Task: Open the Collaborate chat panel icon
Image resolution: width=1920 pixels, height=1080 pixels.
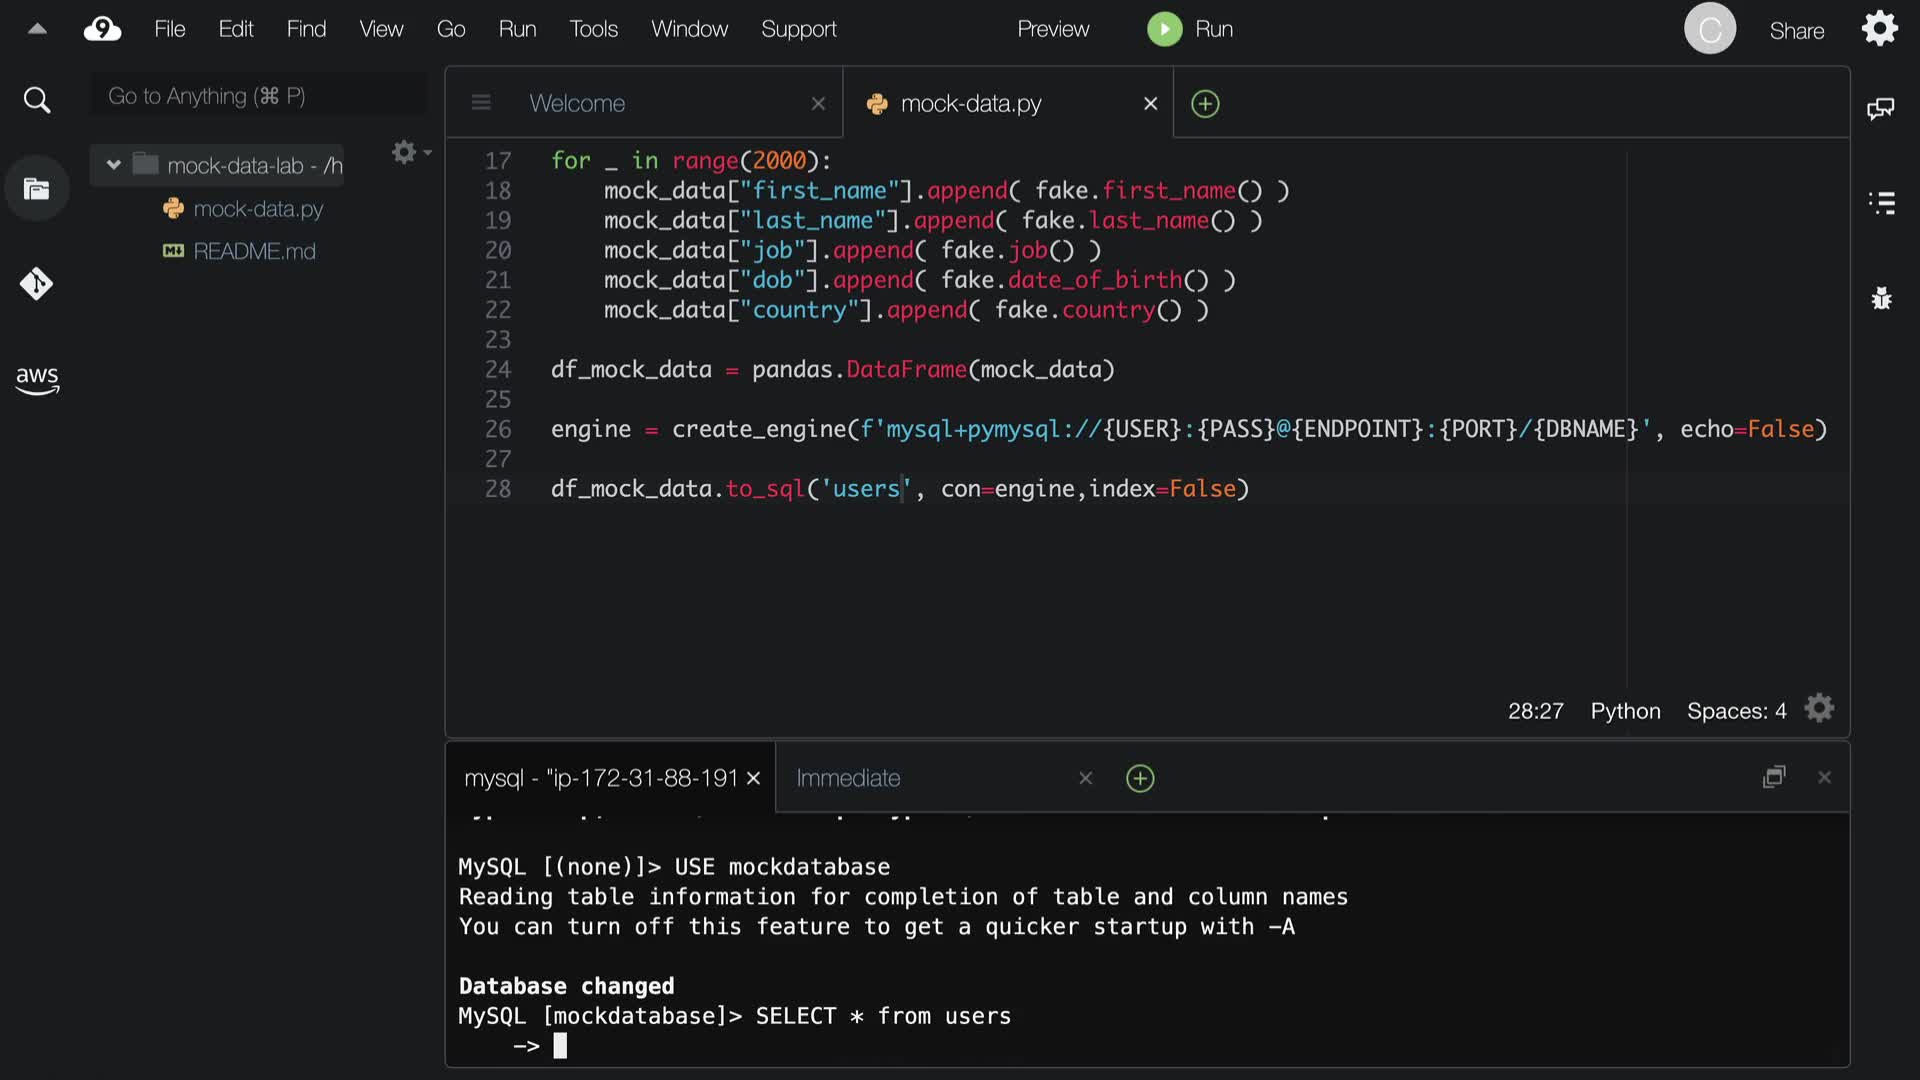Action: [x=1880, y=109]
